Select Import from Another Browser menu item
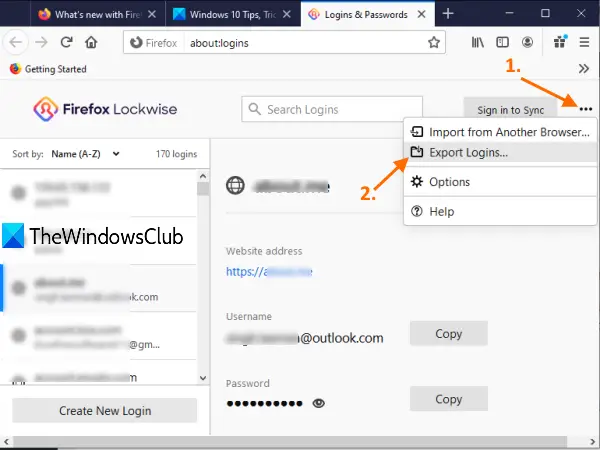 [500, 132]
